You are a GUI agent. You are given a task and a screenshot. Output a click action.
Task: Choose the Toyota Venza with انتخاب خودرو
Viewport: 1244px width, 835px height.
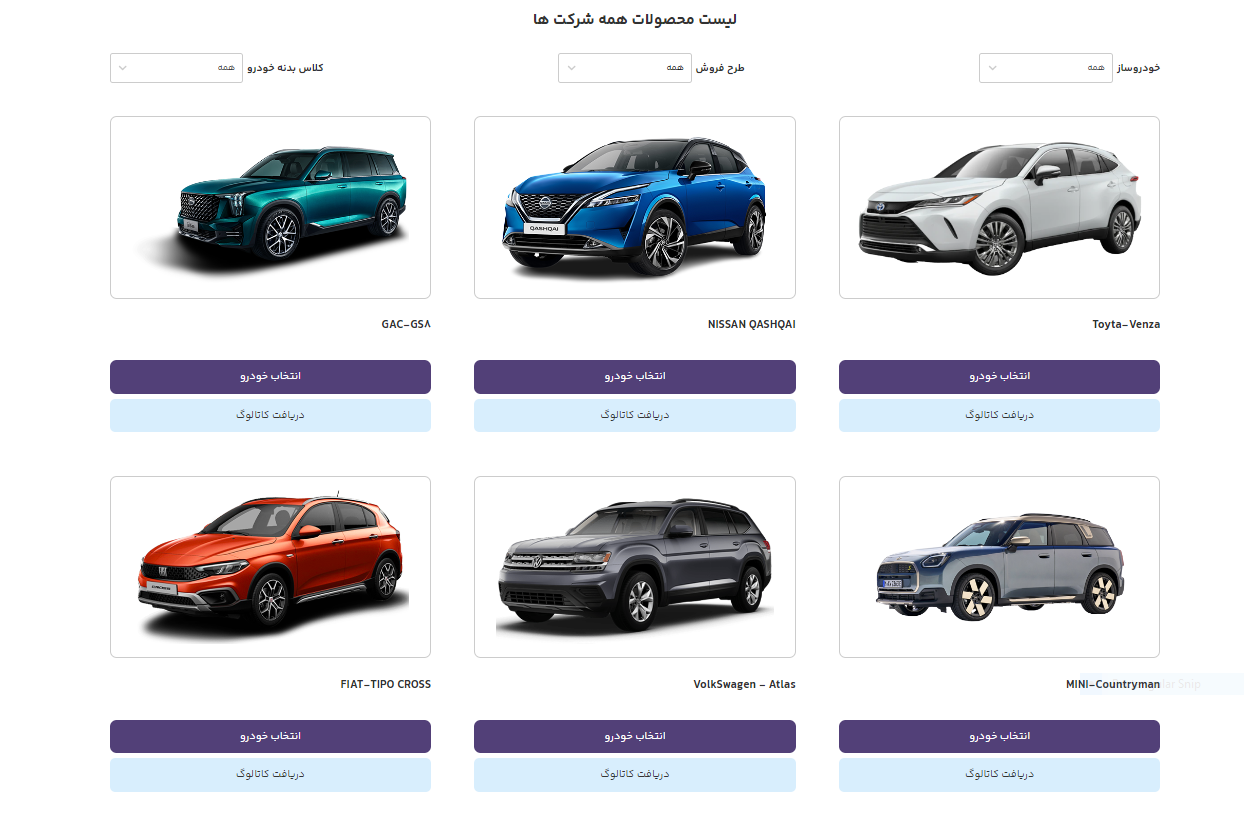coord(999,377)
